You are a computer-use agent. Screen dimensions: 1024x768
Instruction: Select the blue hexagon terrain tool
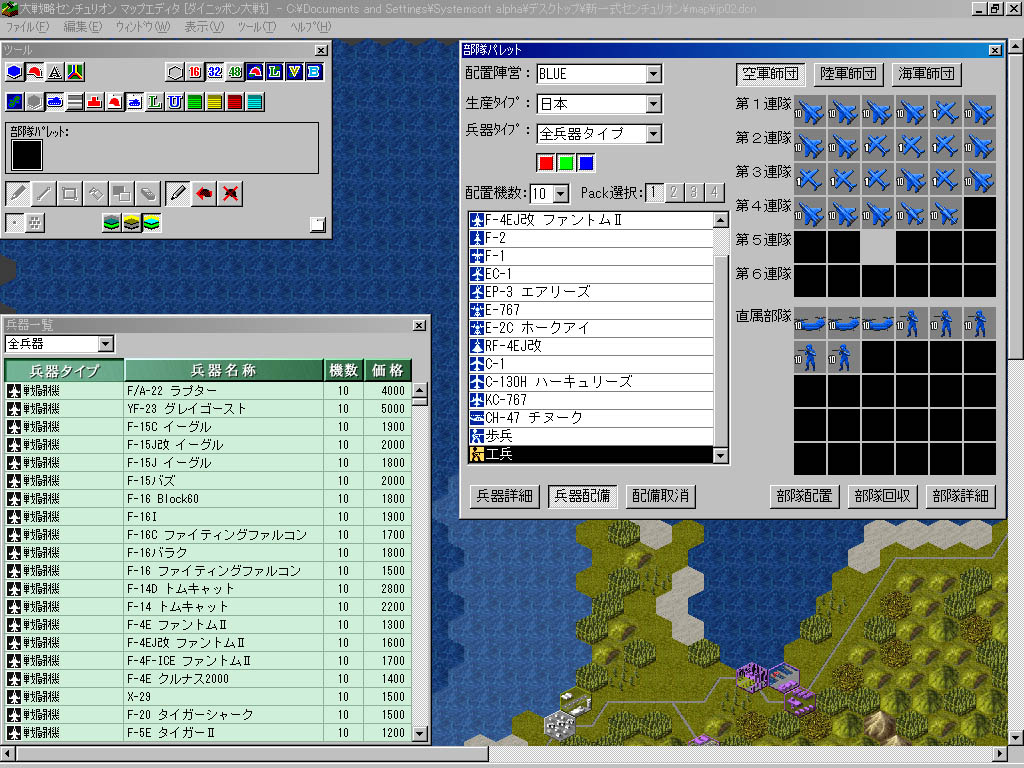14,71
